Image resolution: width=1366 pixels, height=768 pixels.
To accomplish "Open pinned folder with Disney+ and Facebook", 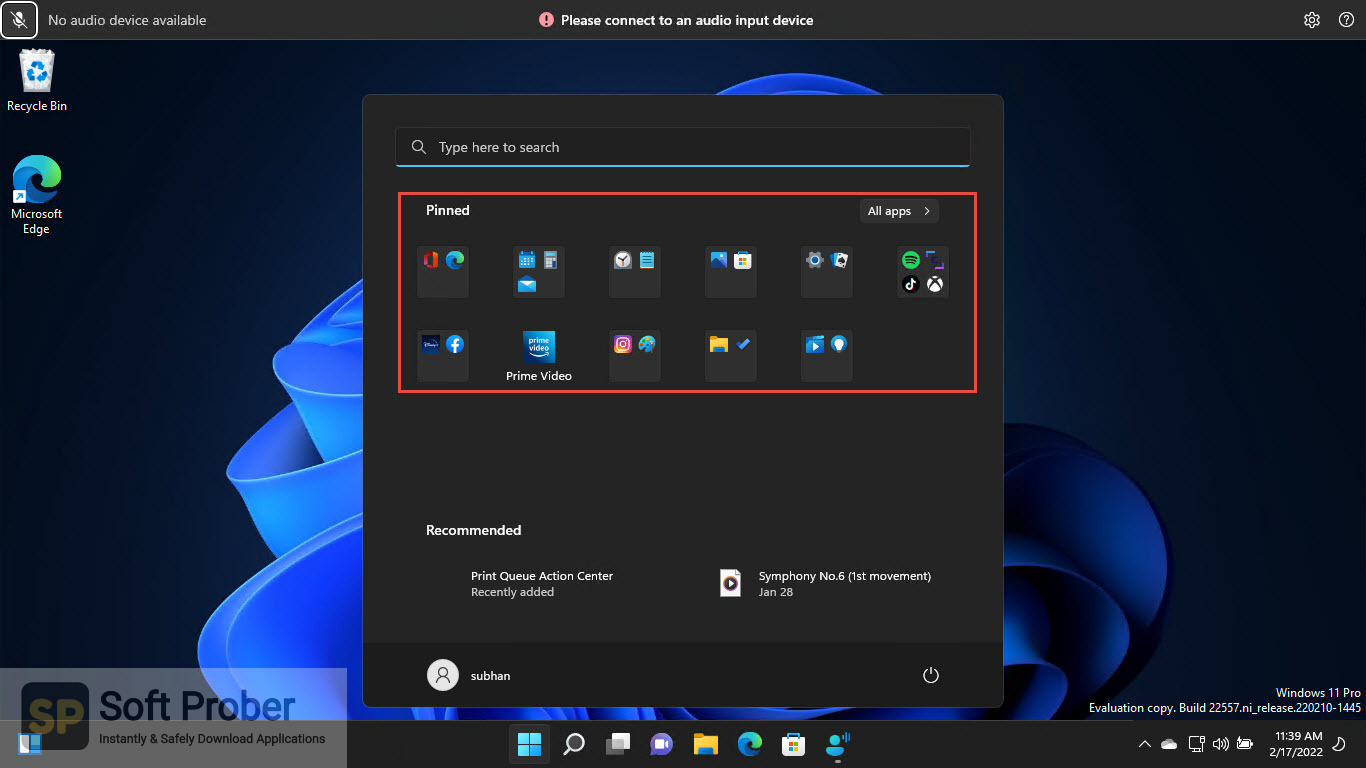I will point(443,356).
